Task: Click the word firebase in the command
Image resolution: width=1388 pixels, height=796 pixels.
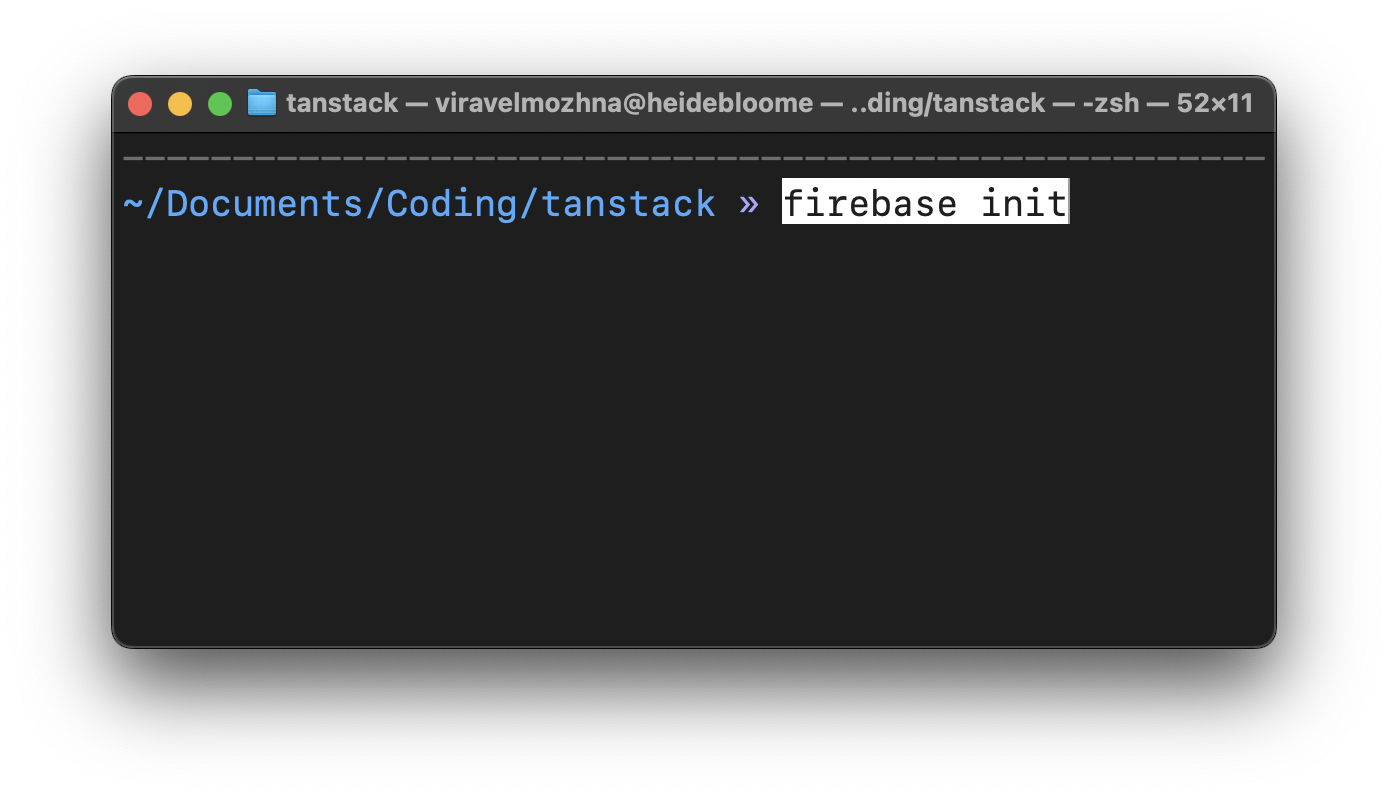Action: (x=869, y=203)
